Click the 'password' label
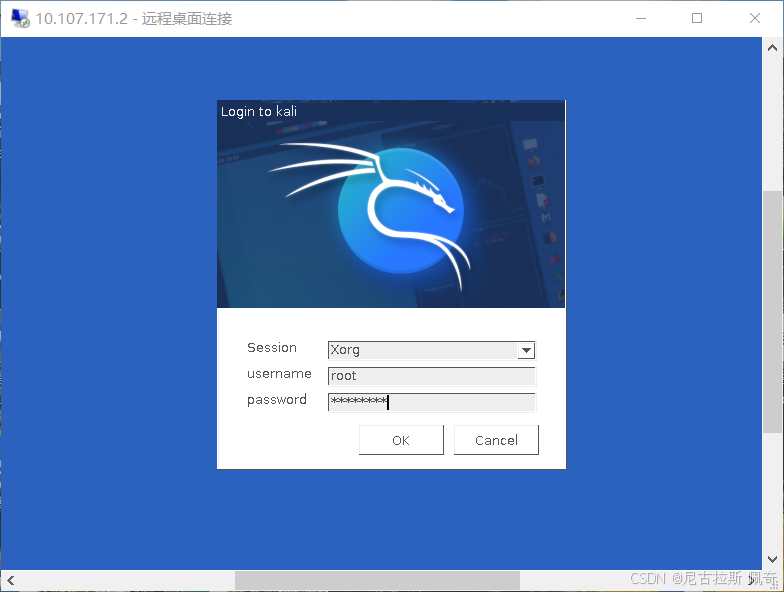The height and width of the screenshot is (592, 784). coord(277,400)
